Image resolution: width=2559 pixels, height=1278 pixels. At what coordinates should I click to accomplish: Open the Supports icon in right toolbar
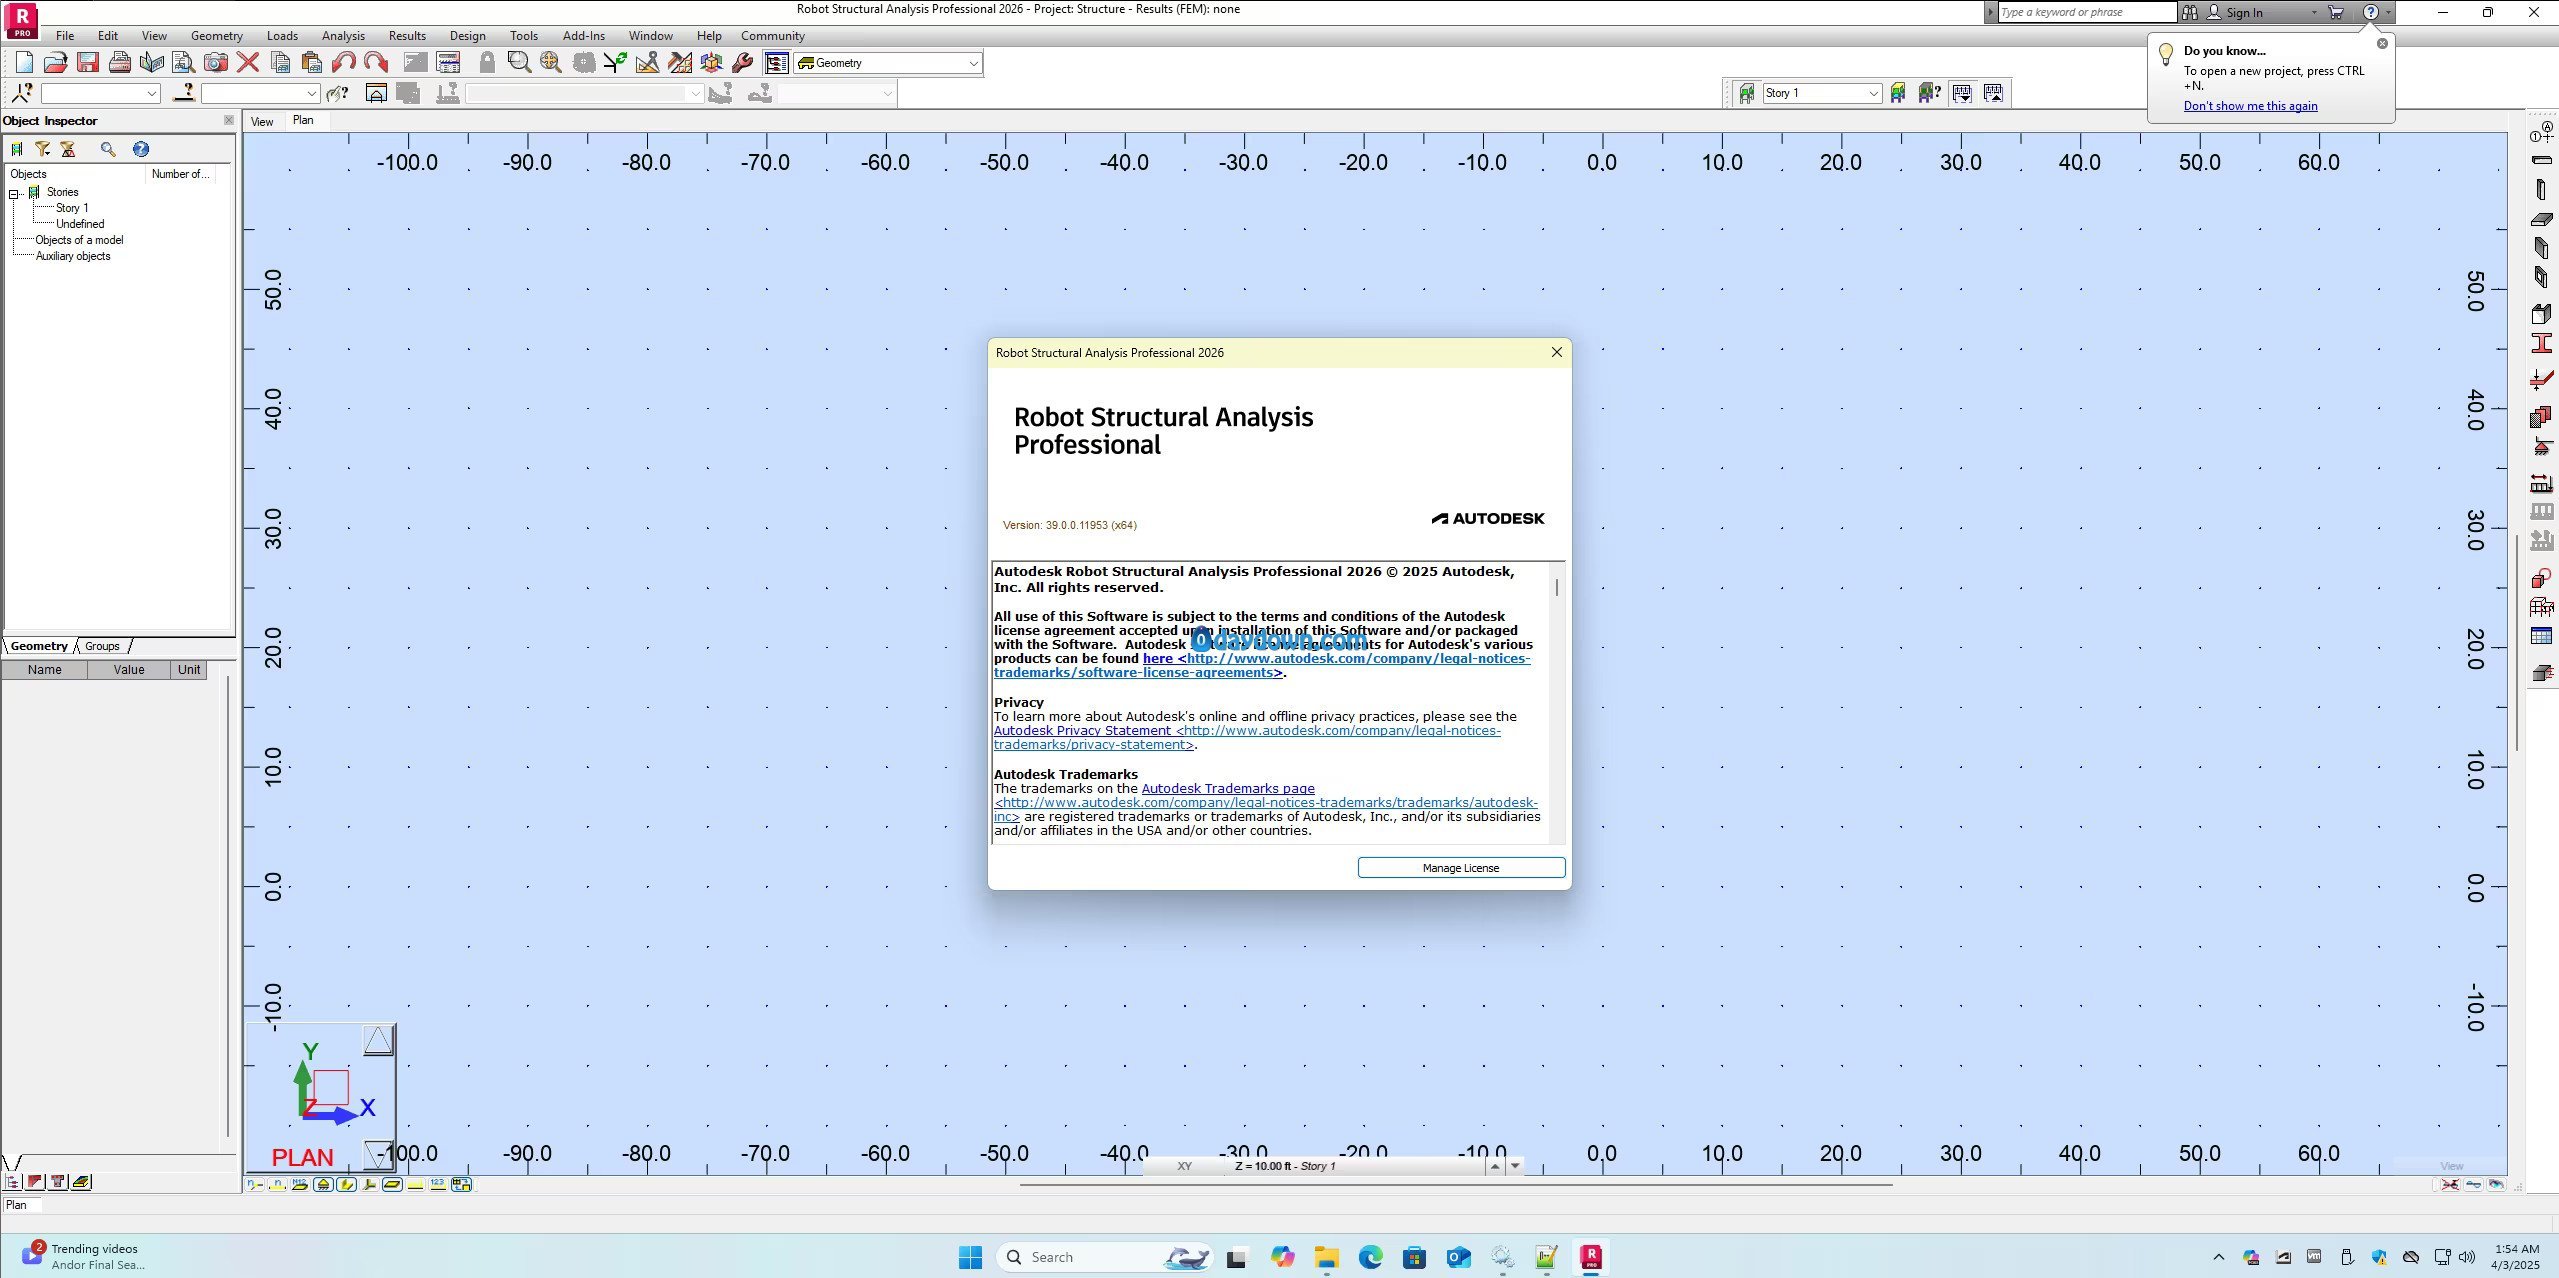[2541, 446]
